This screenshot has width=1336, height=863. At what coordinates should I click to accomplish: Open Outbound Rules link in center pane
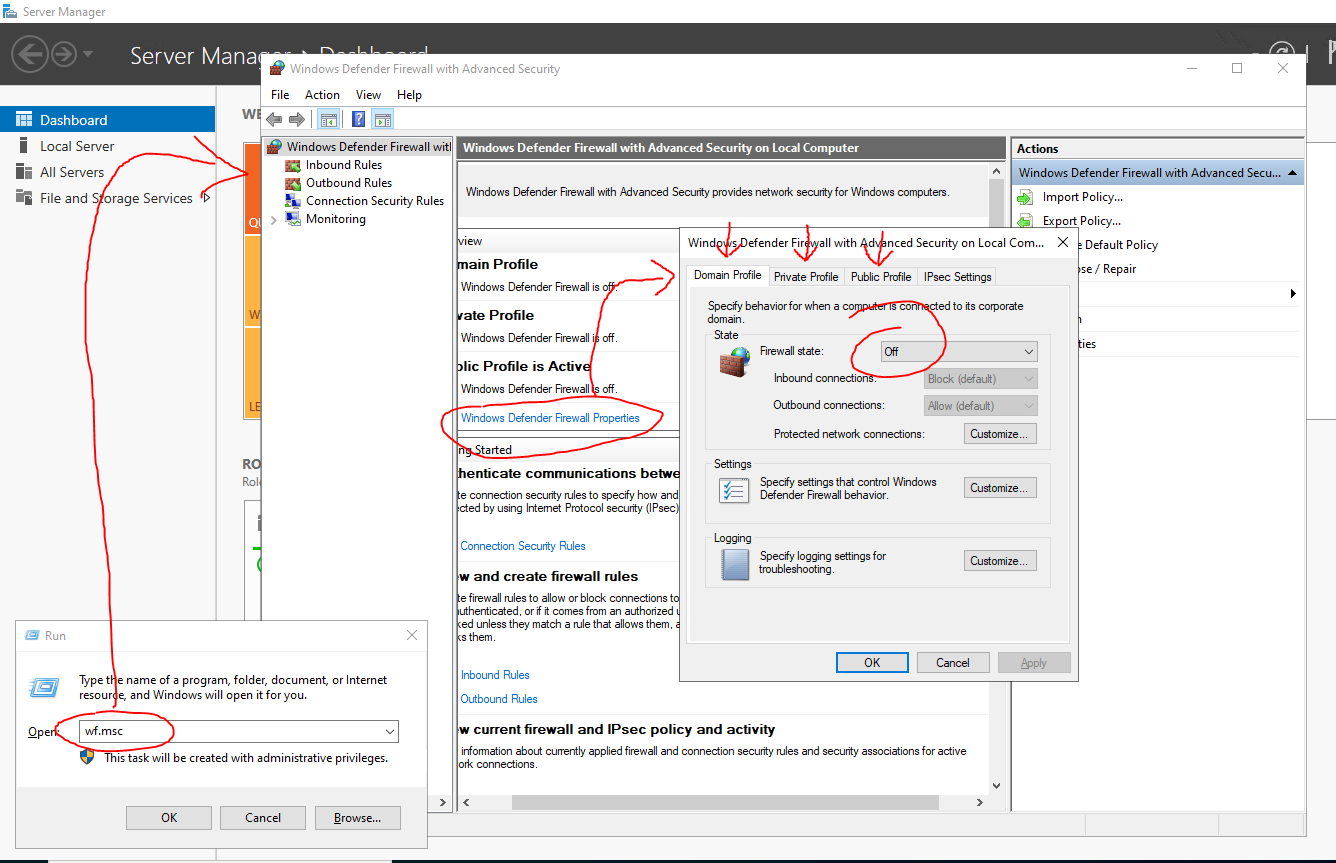click(x=499, y=699)
